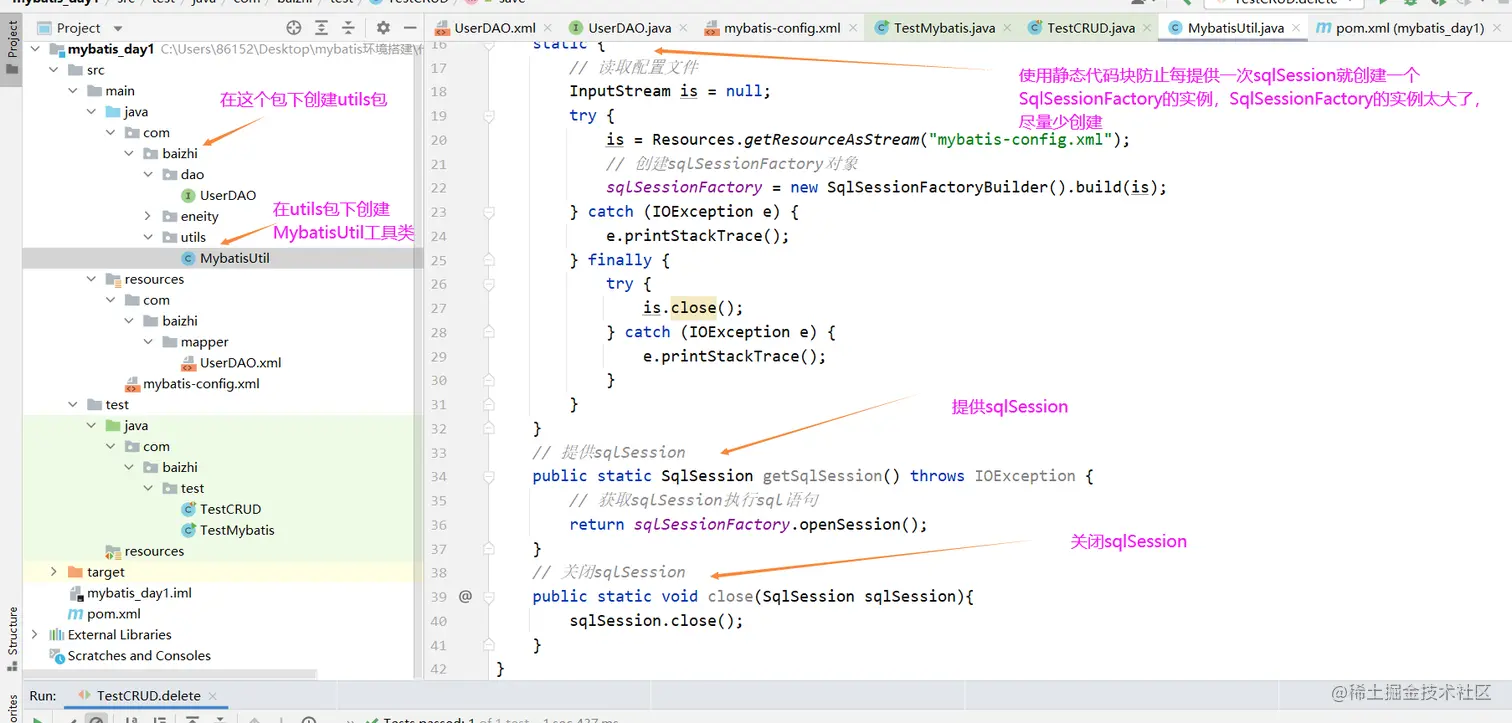Image resolution: width=1512 pixels, height=723 pixels.
Task: Collapse the utils package node
Action: (148, 237)
